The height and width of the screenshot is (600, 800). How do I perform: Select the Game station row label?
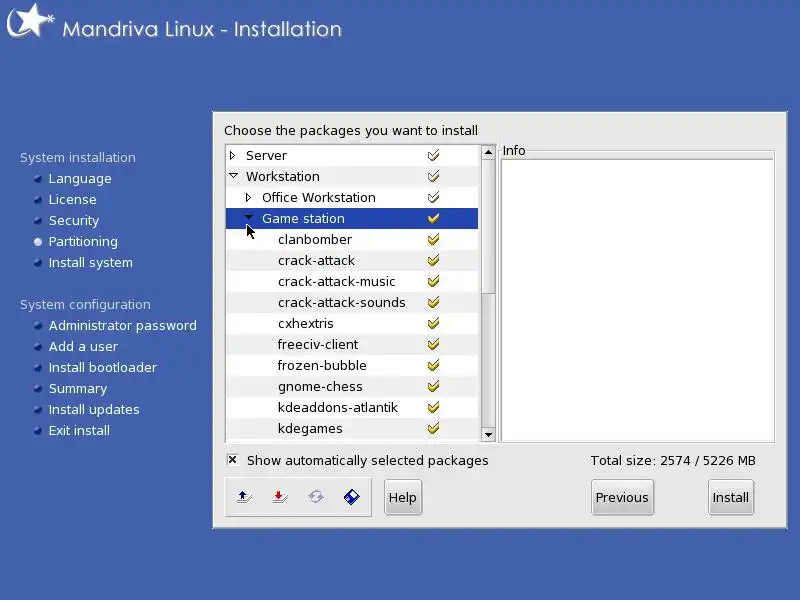(303, 218)
